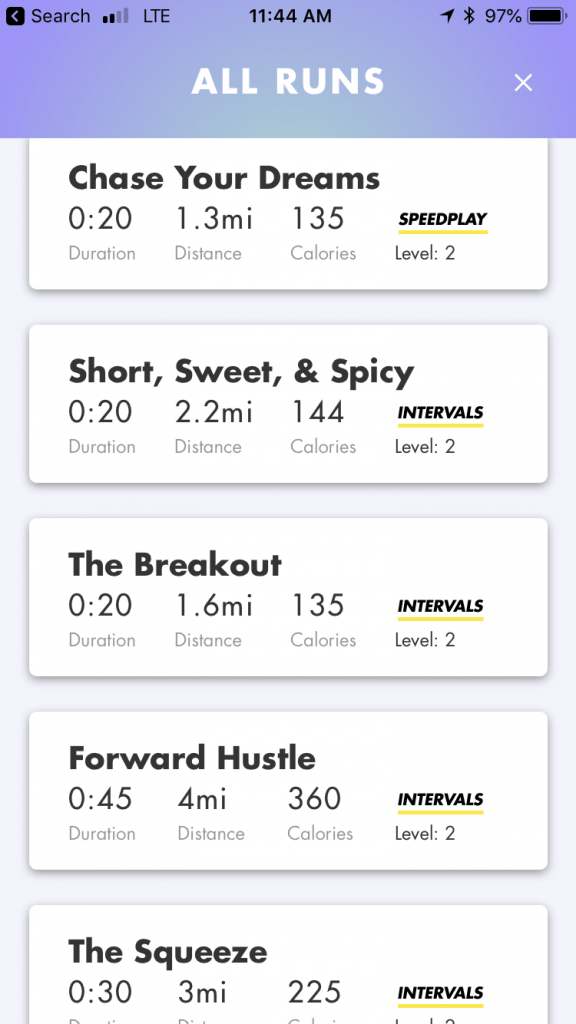Tap the ALL RUNS header title
Viewport: 576px width, 1024px height.
coord(288,82)
